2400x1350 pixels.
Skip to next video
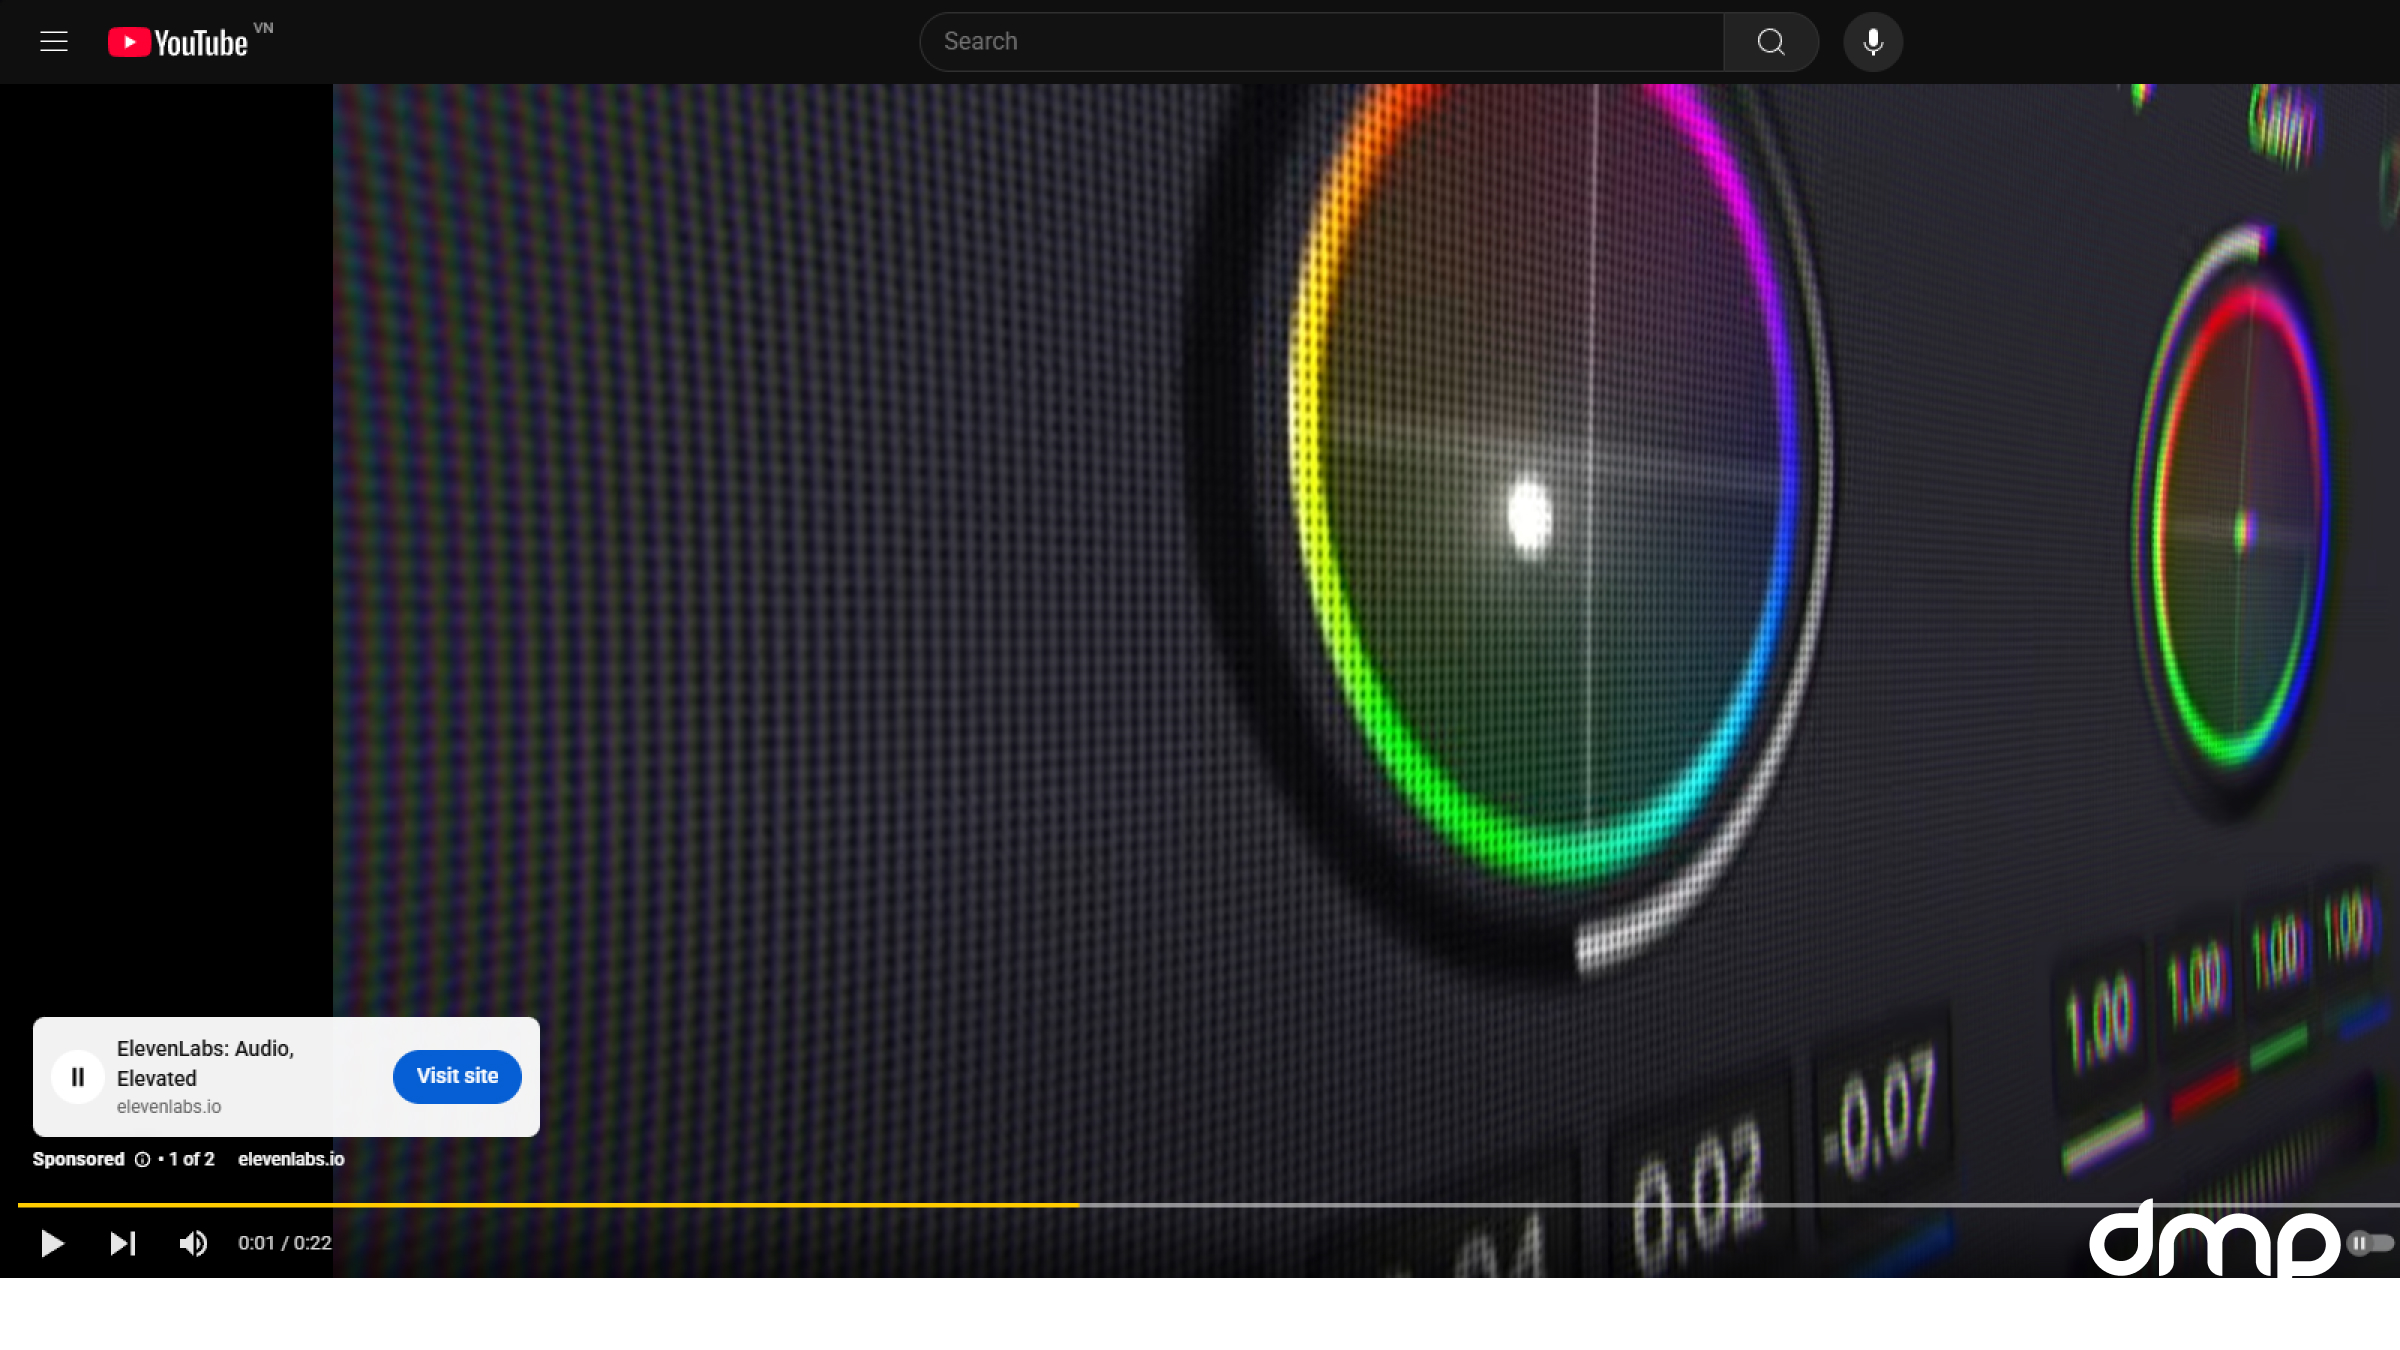122,1243
